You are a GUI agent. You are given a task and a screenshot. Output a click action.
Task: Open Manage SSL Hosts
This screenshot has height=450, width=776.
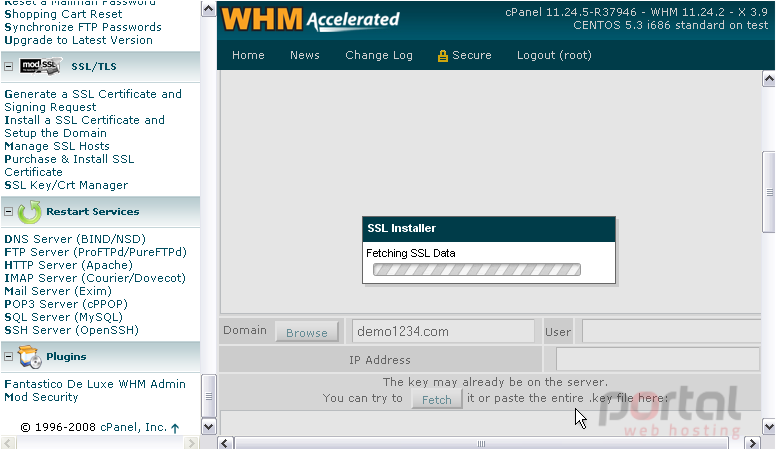coord(57,146)
